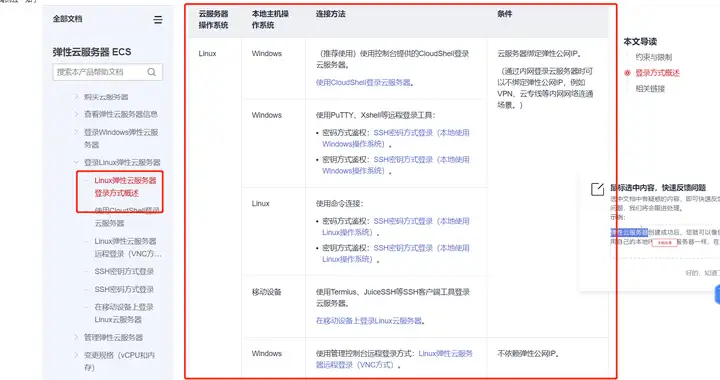Click the 本文导读 heading
Image resolution: width=720 pixels, height=380 pixels.
[640, 42]
